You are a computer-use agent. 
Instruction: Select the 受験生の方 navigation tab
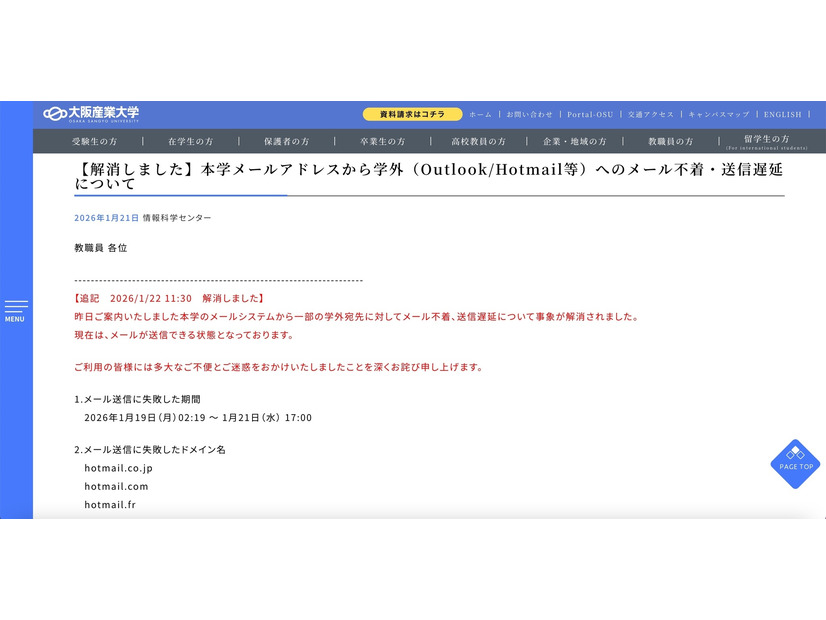97,141
